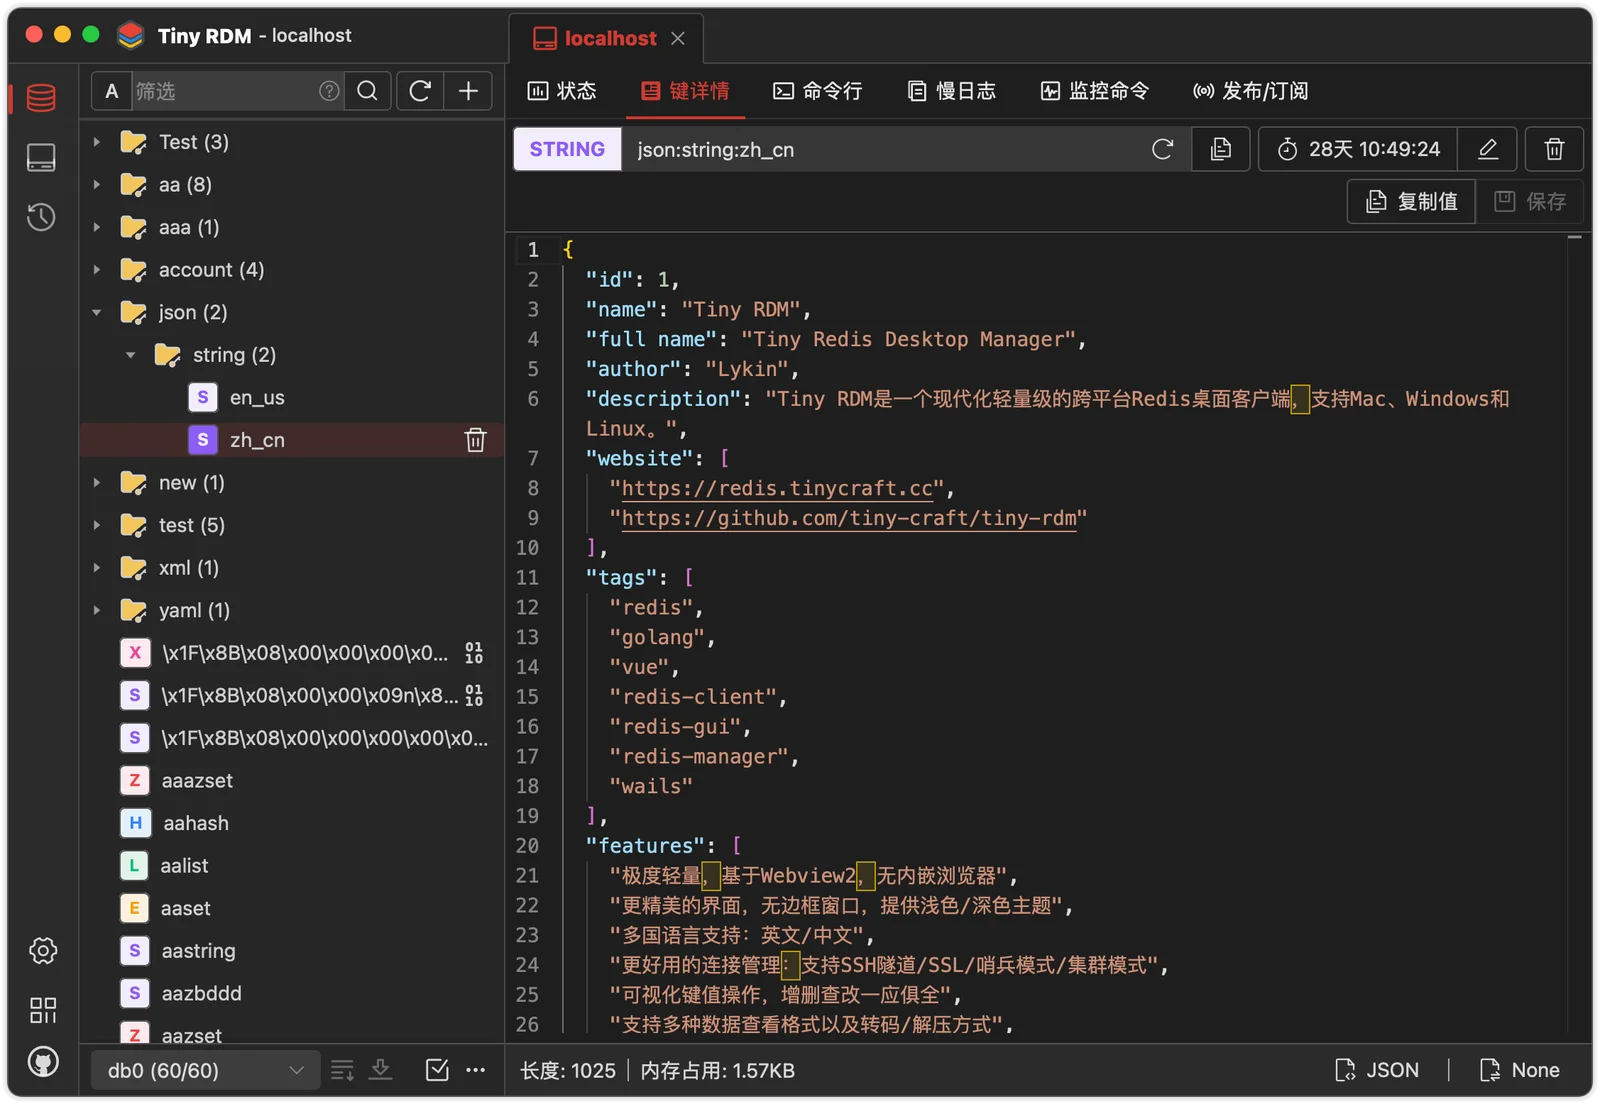Edit TTL using the pencil icon
The image size is (1600, 1104).
(1487, 149)
